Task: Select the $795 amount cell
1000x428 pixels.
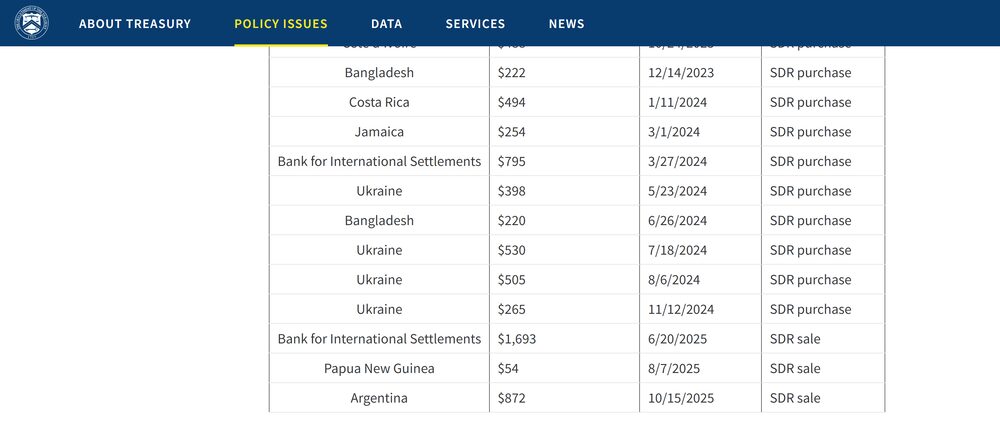Action: 512,161
